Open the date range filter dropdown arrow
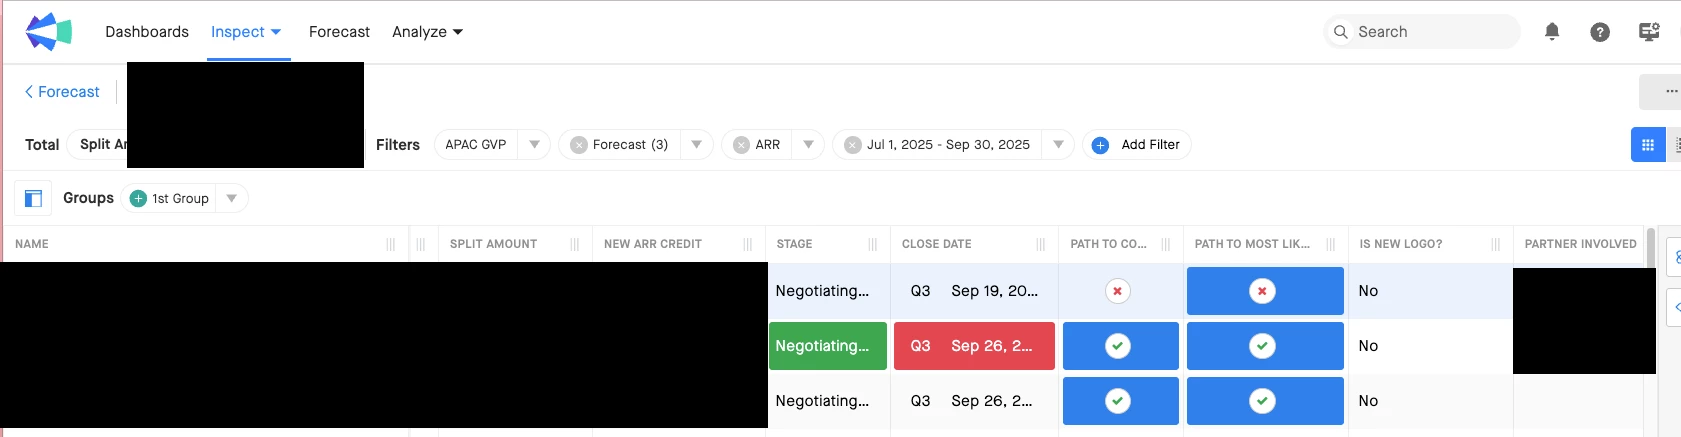Image resolution: width=1681 pixels, height=437 pixels. [x=1058, y=145]
